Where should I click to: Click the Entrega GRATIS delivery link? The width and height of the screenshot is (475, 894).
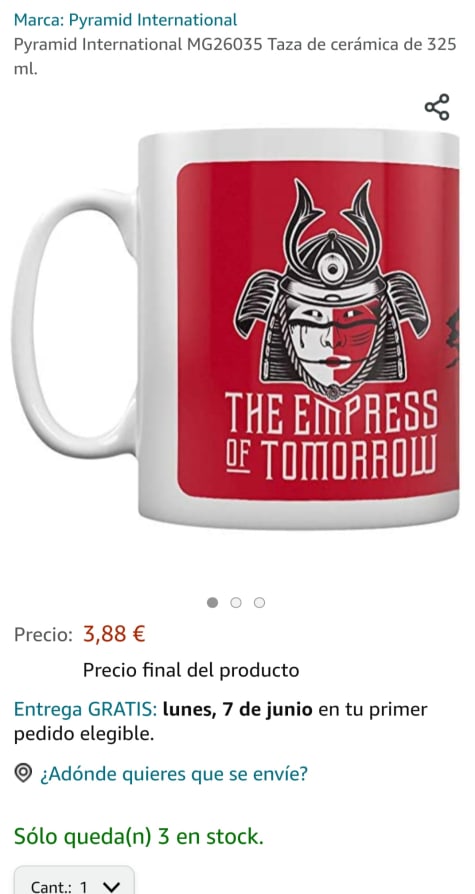coord(86,710)
